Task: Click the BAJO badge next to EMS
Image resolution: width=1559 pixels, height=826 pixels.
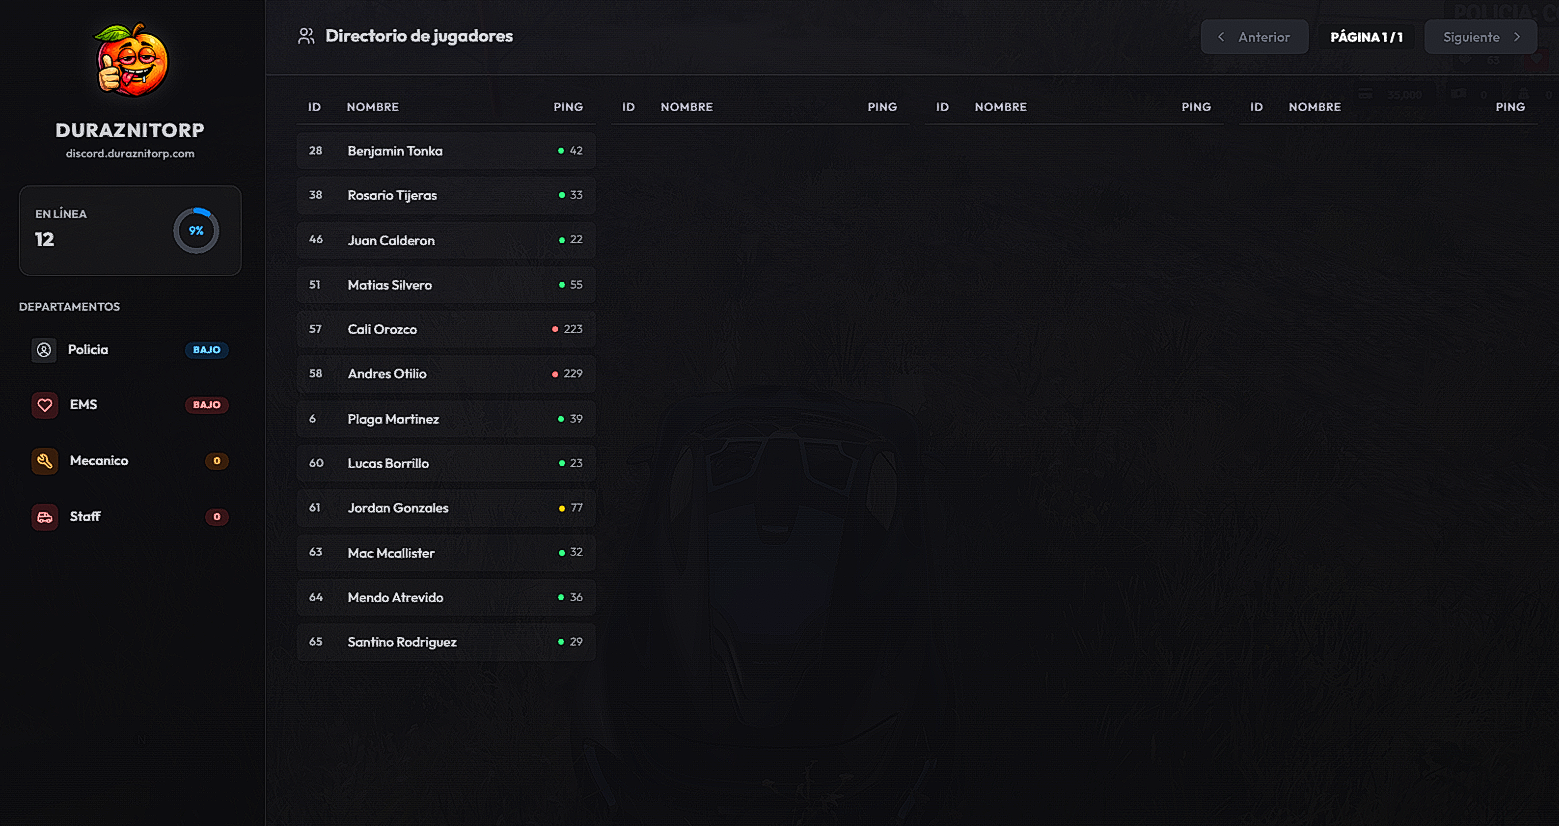Action: pos(207,405)
